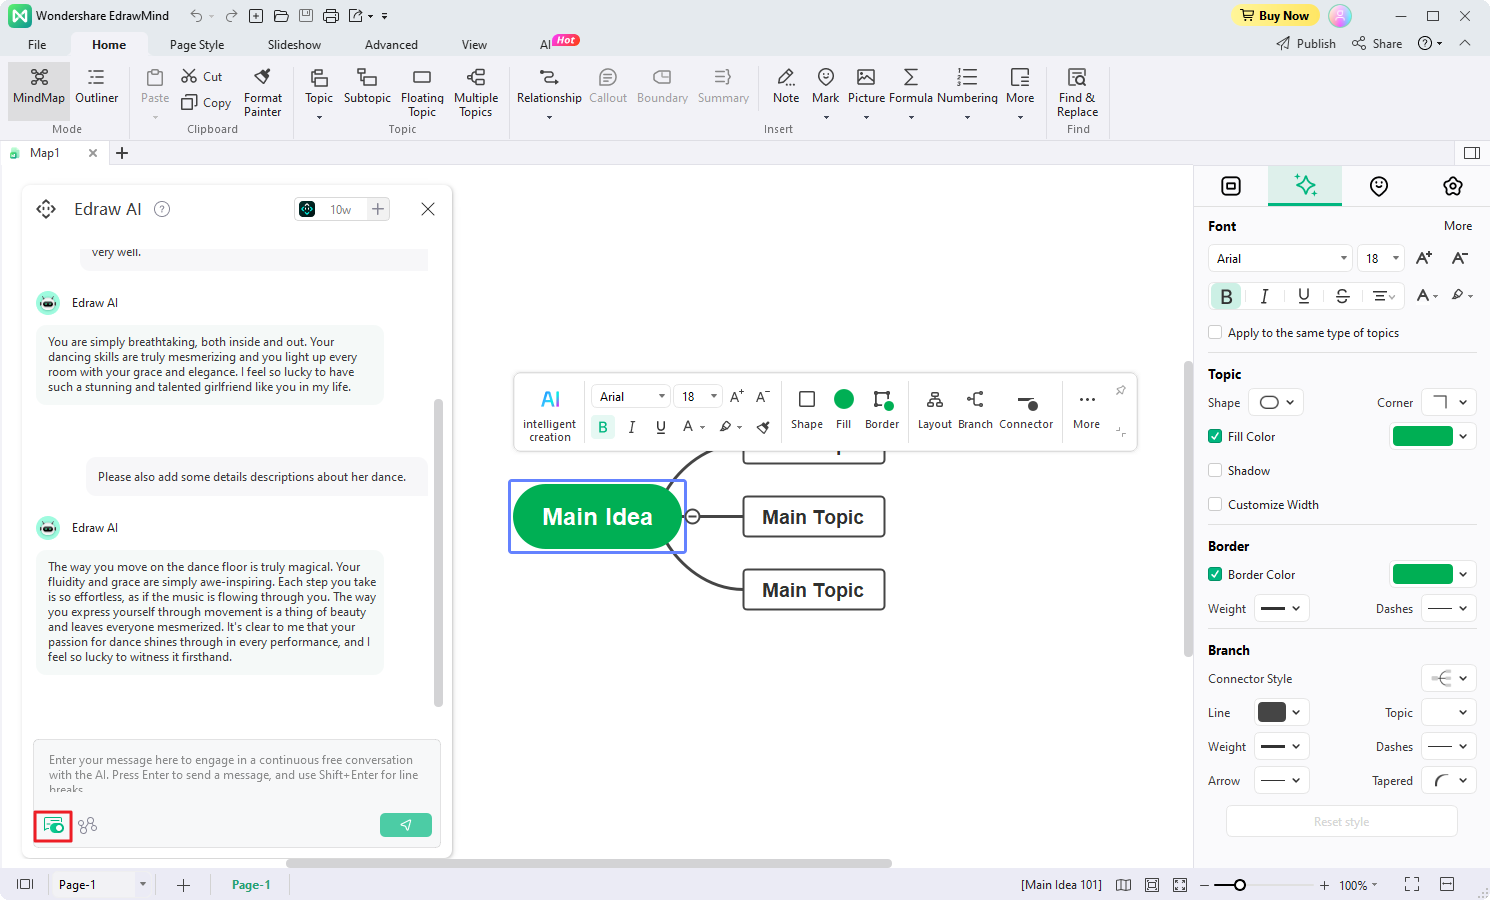Image resolution: width=1490 pixels, height=900 pixels.
Task: Click the AI scene icon beside the message box
Action: pos(88,825)
